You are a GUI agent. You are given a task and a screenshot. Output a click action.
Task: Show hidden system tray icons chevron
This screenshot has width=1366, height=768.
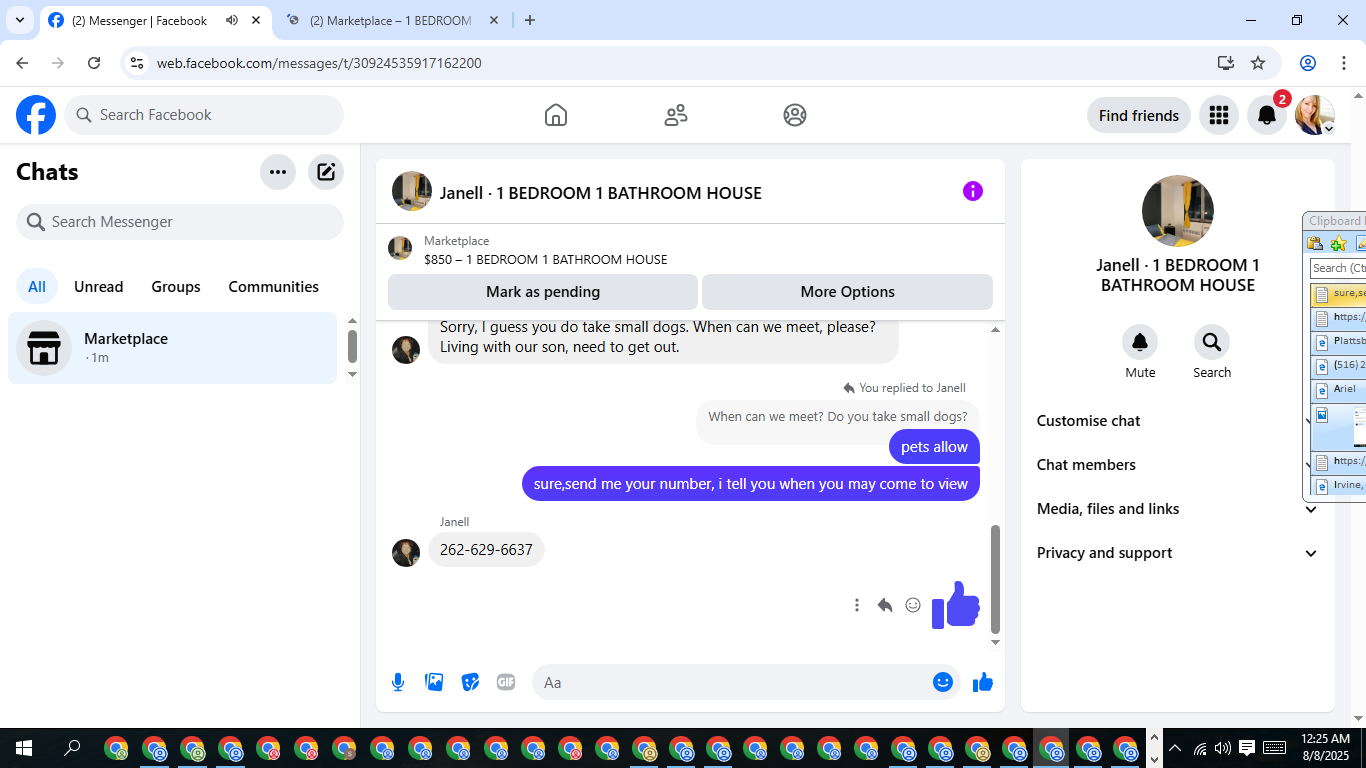tap(1175, 748)
